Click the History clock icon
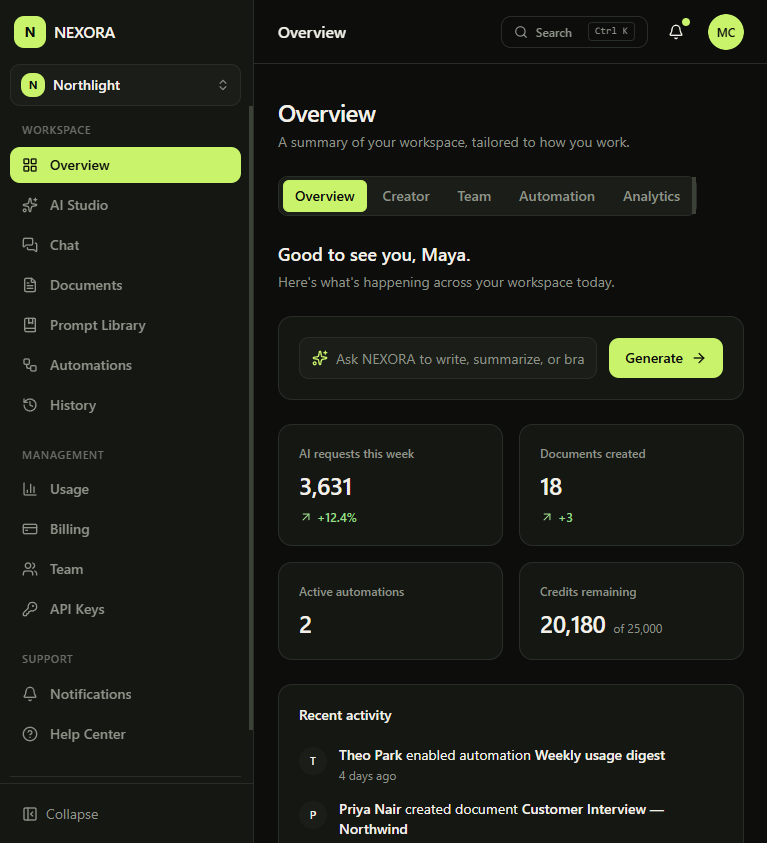The width and height of the screenshot is (767, 843). coord(30,405)
